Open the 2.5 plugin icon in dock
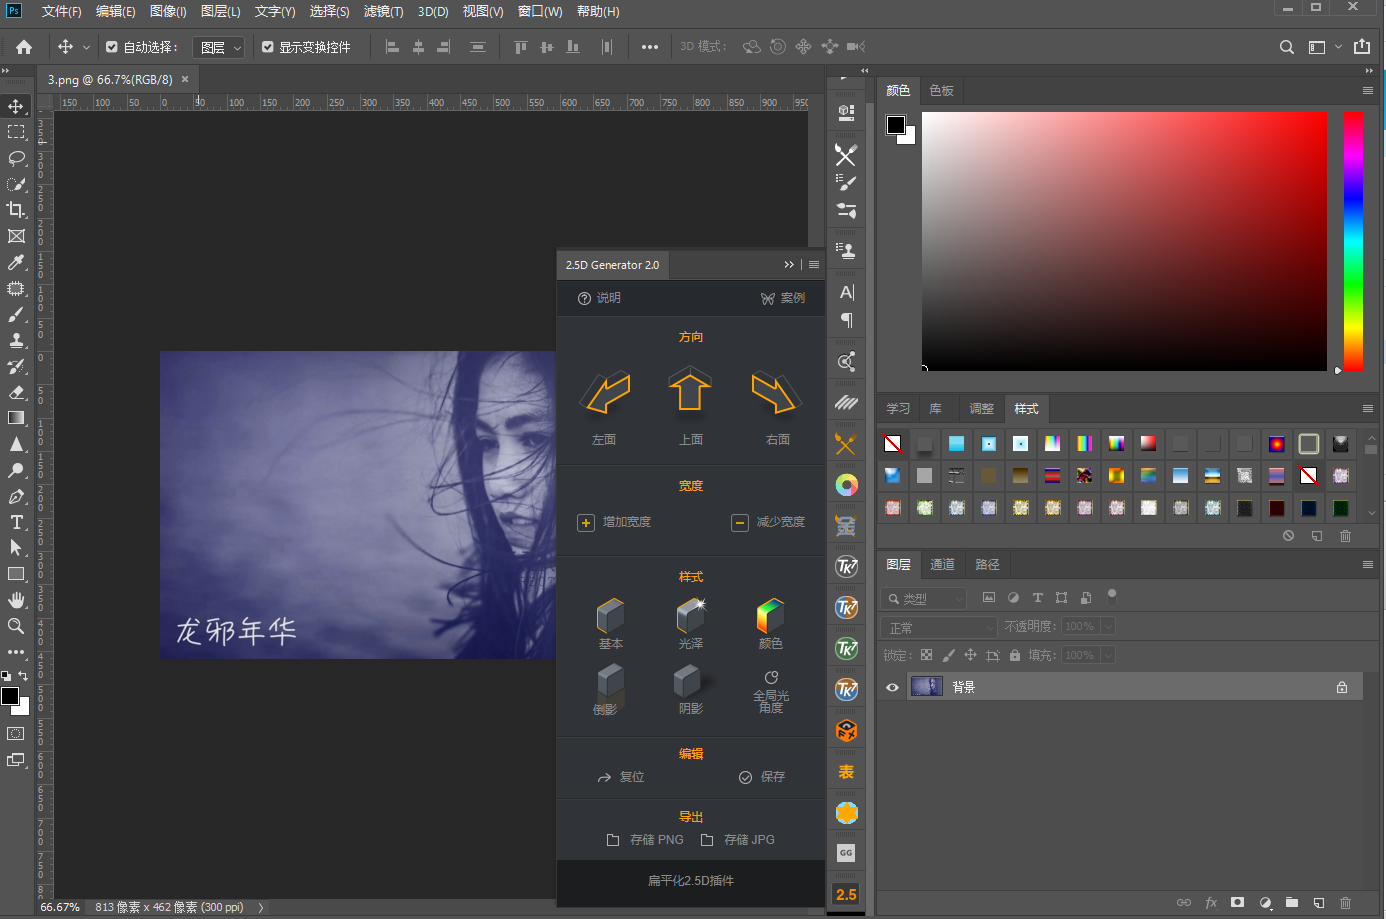The width and height of the screenshot is (1386, 919). coord(846,894)
